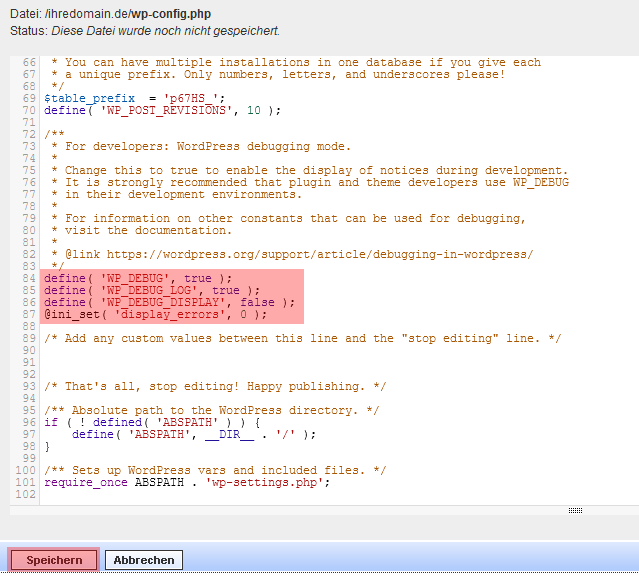Screen dimensions: 639x579
Task: Click the 'WP_DEBUG_DISPLAY' define line
Action: (x=169, y=302)
